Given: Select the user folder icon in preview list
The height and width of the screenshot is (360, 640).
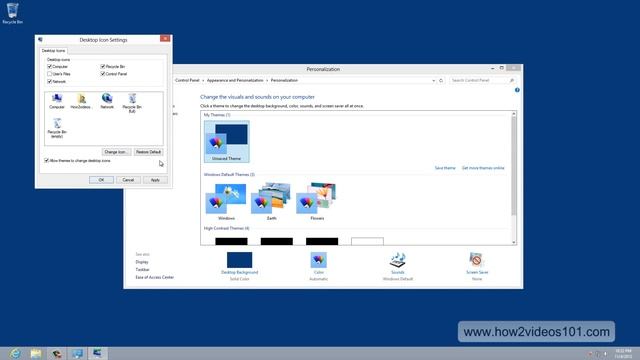Looking at the screenshot, I should pyautogui.click(x=81, y=101).
